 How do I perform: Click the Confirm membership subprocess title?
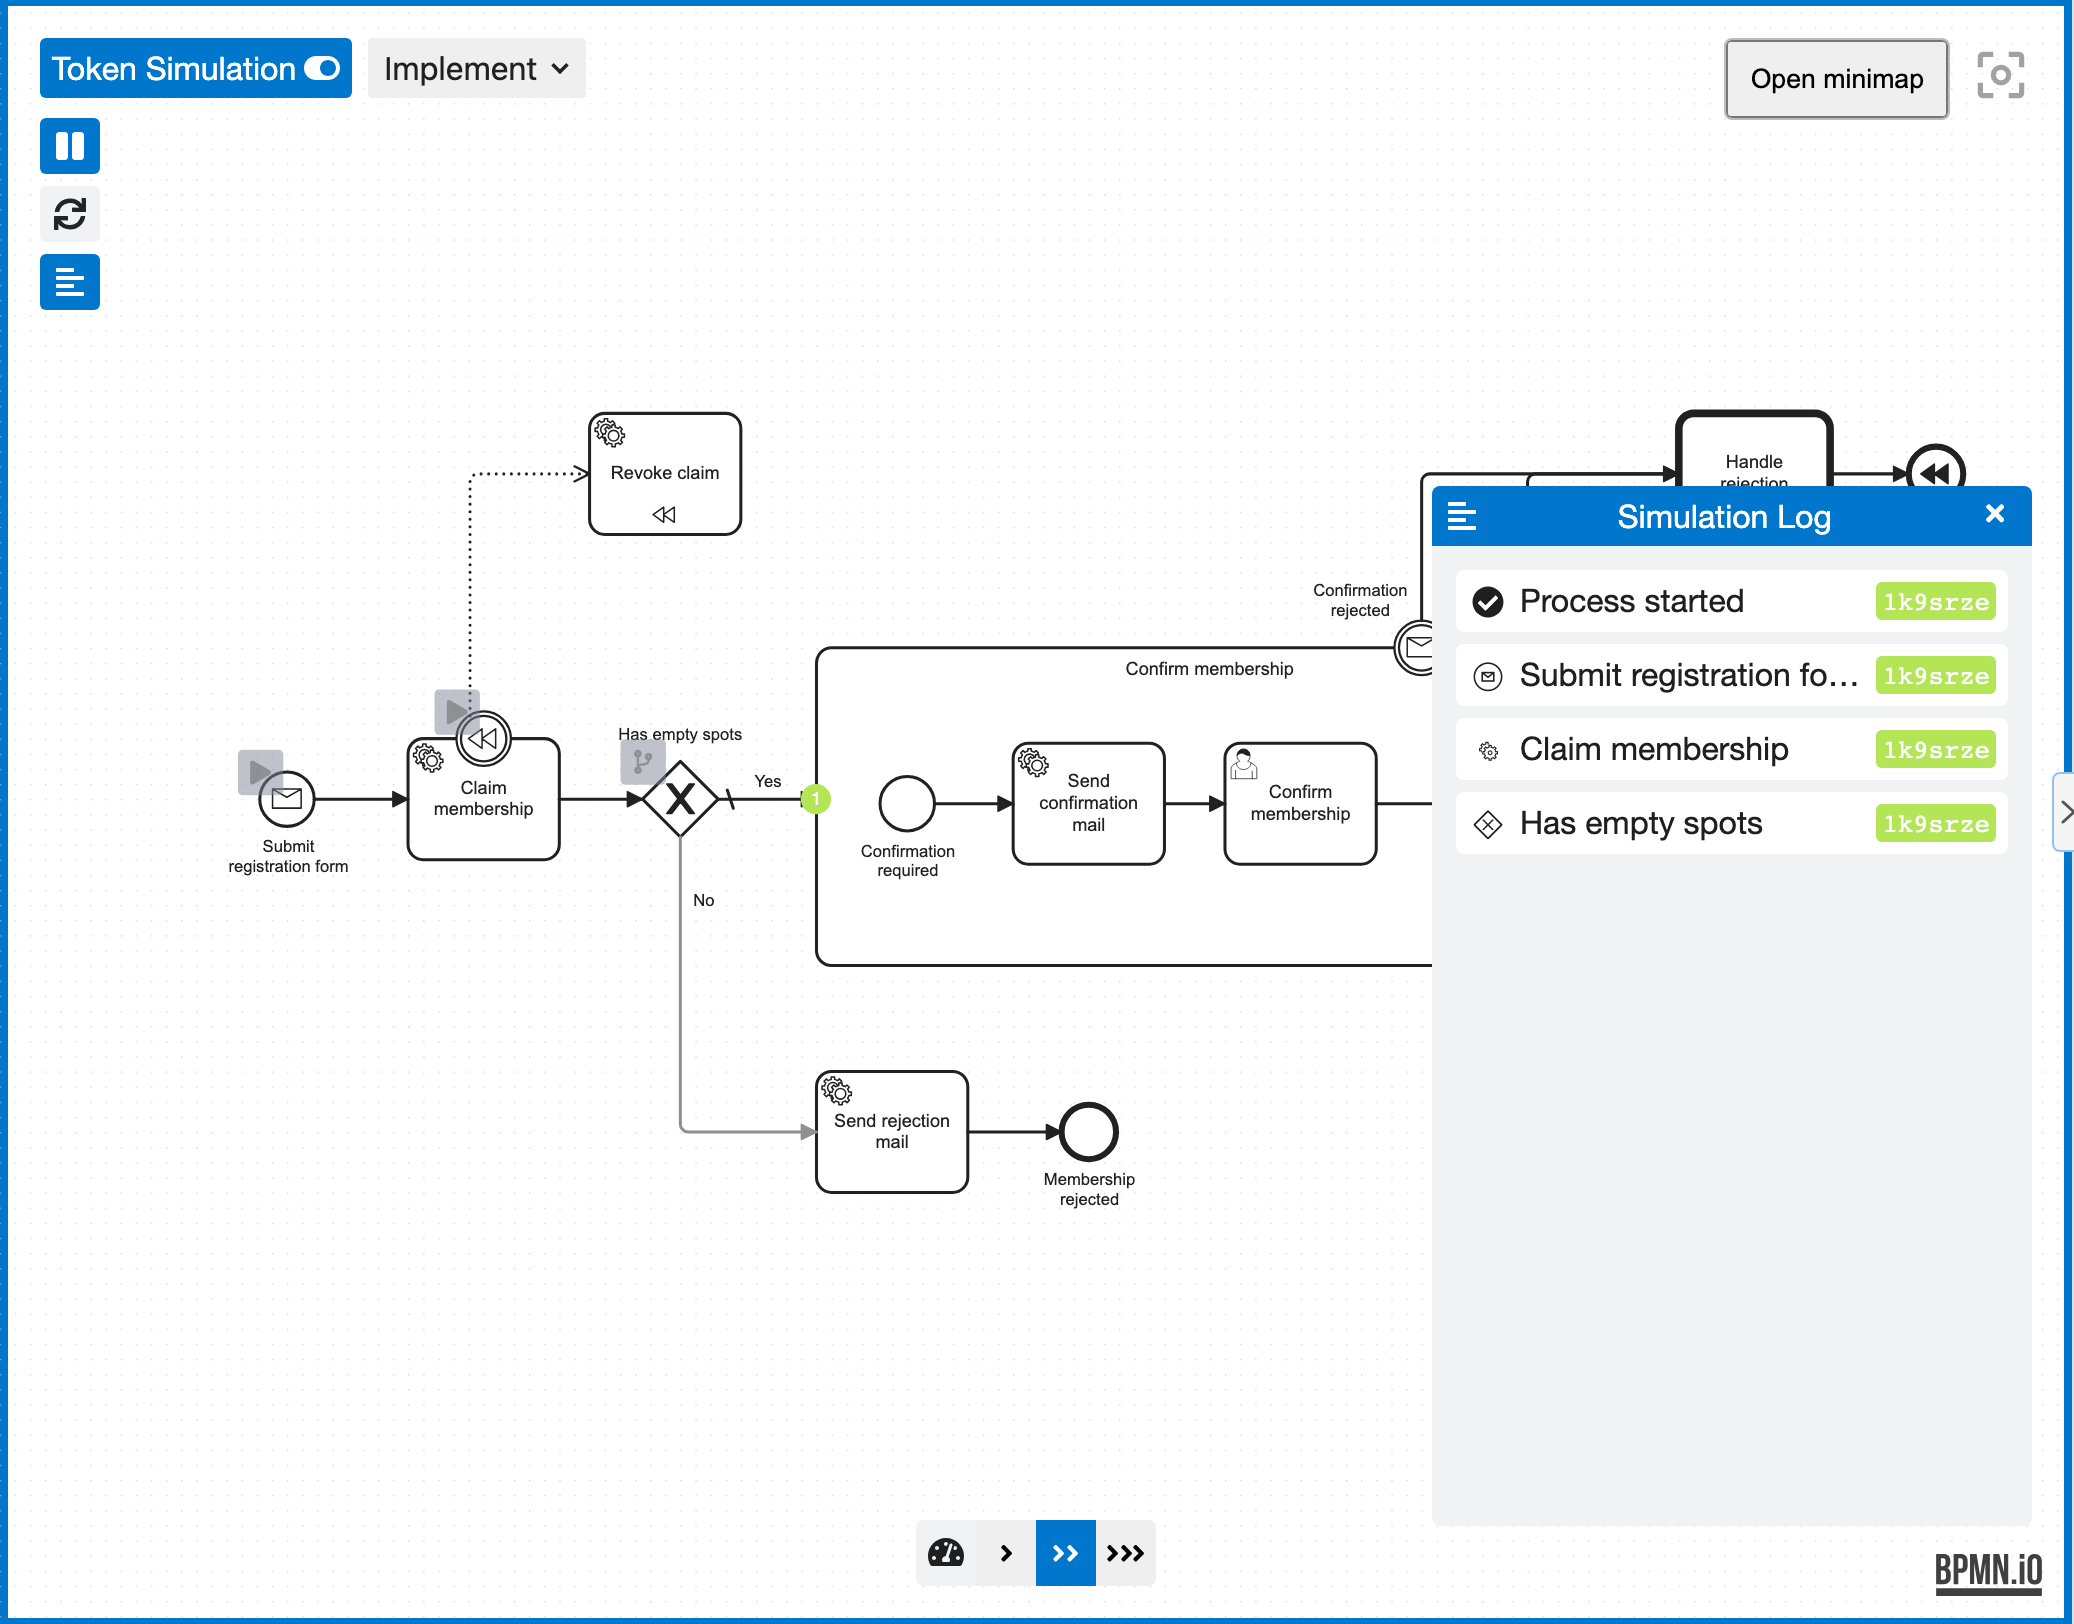1209,669
